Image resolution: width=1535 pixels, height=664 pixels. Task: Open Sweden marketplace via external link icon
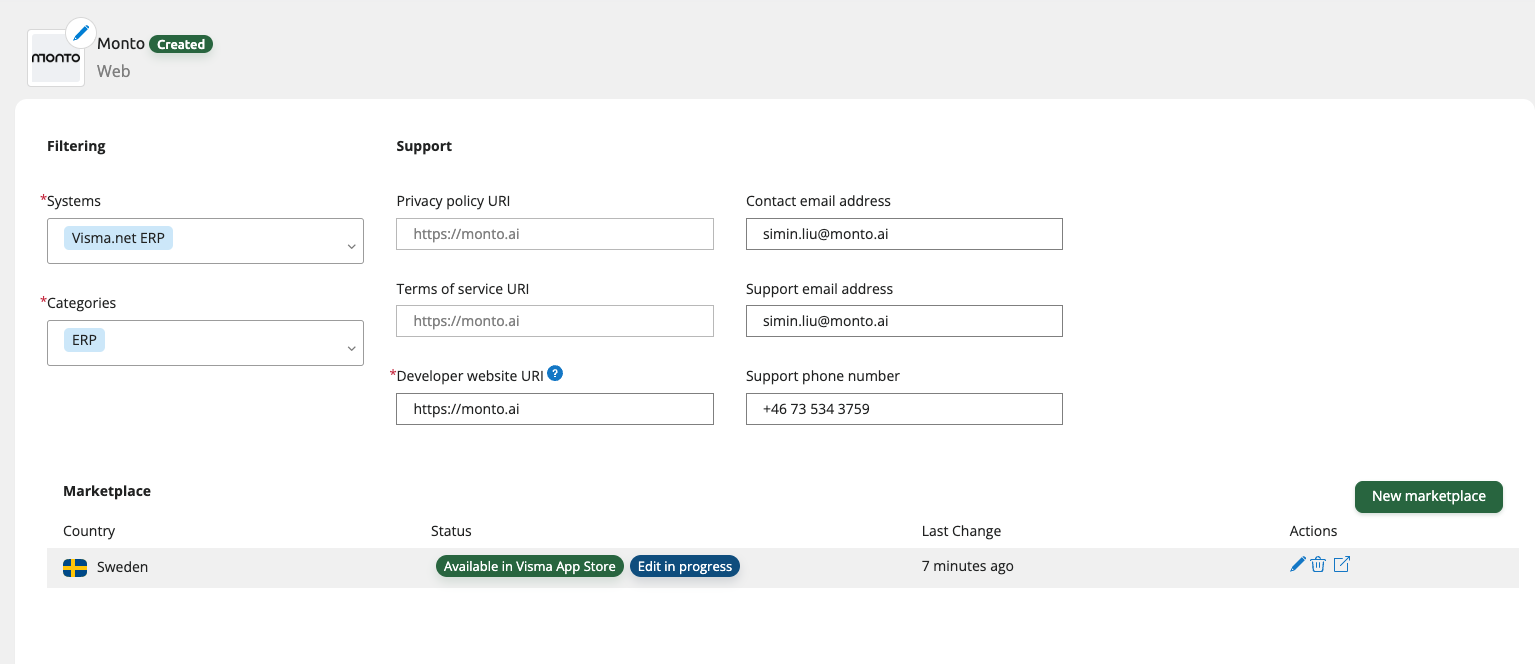1342,565
